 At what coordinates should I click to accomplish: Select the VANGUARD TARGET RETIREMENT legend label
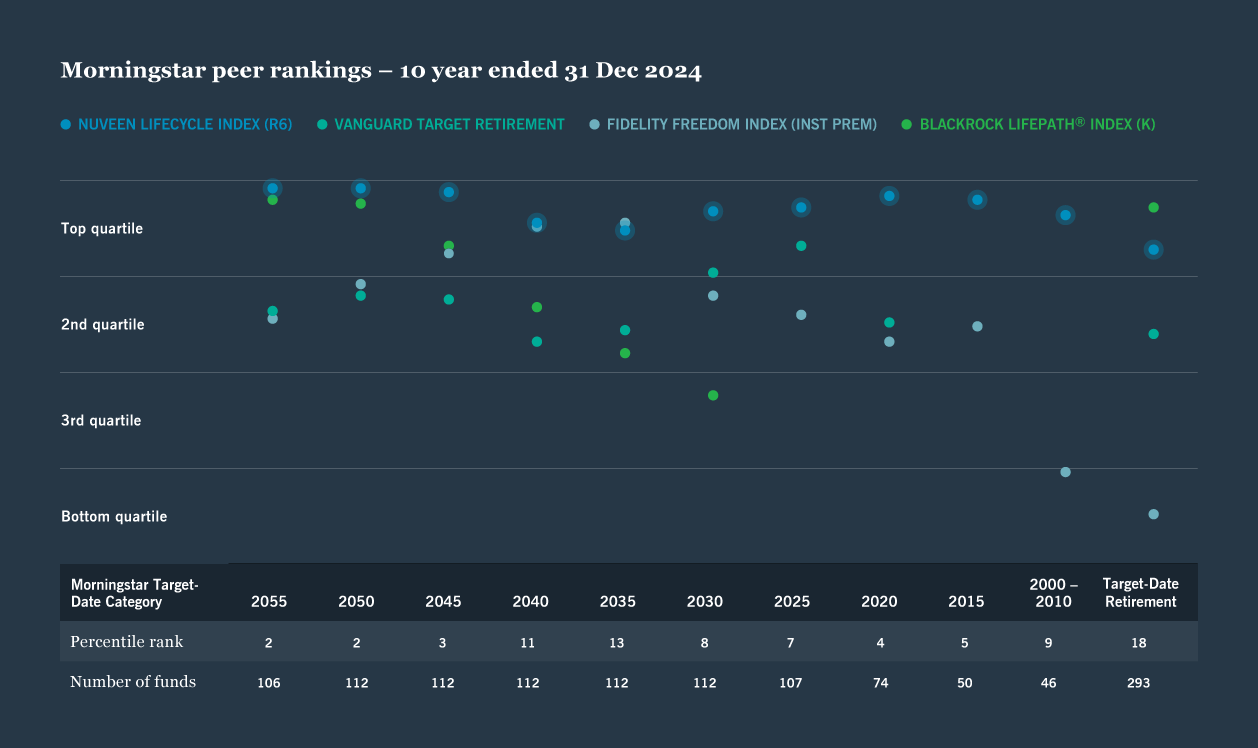449,124
